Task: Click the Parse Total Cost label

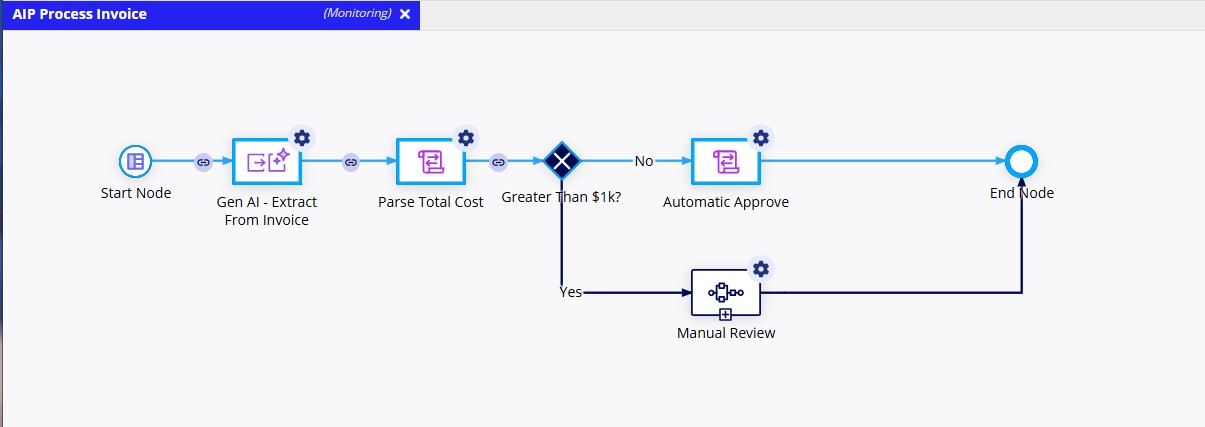Action: pos(431,202)
